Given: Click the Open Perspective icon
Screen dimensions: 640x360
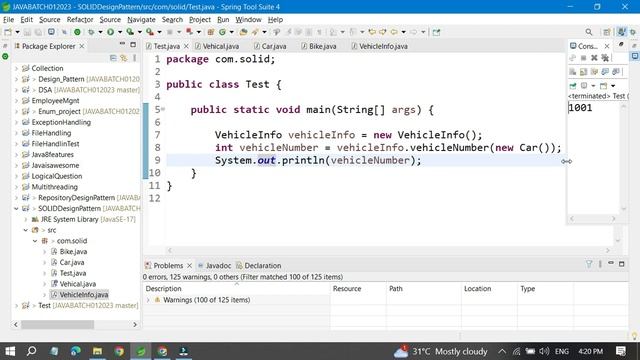Looking at the screenshot, I should coord(607,32).
